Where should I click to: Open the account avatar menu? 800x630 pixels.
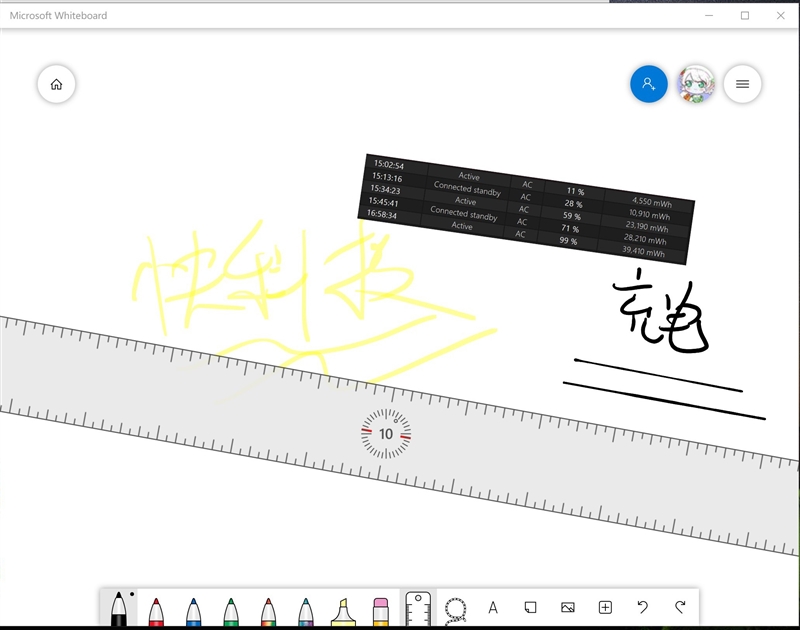pyautogui.click(x=696, y=84)
